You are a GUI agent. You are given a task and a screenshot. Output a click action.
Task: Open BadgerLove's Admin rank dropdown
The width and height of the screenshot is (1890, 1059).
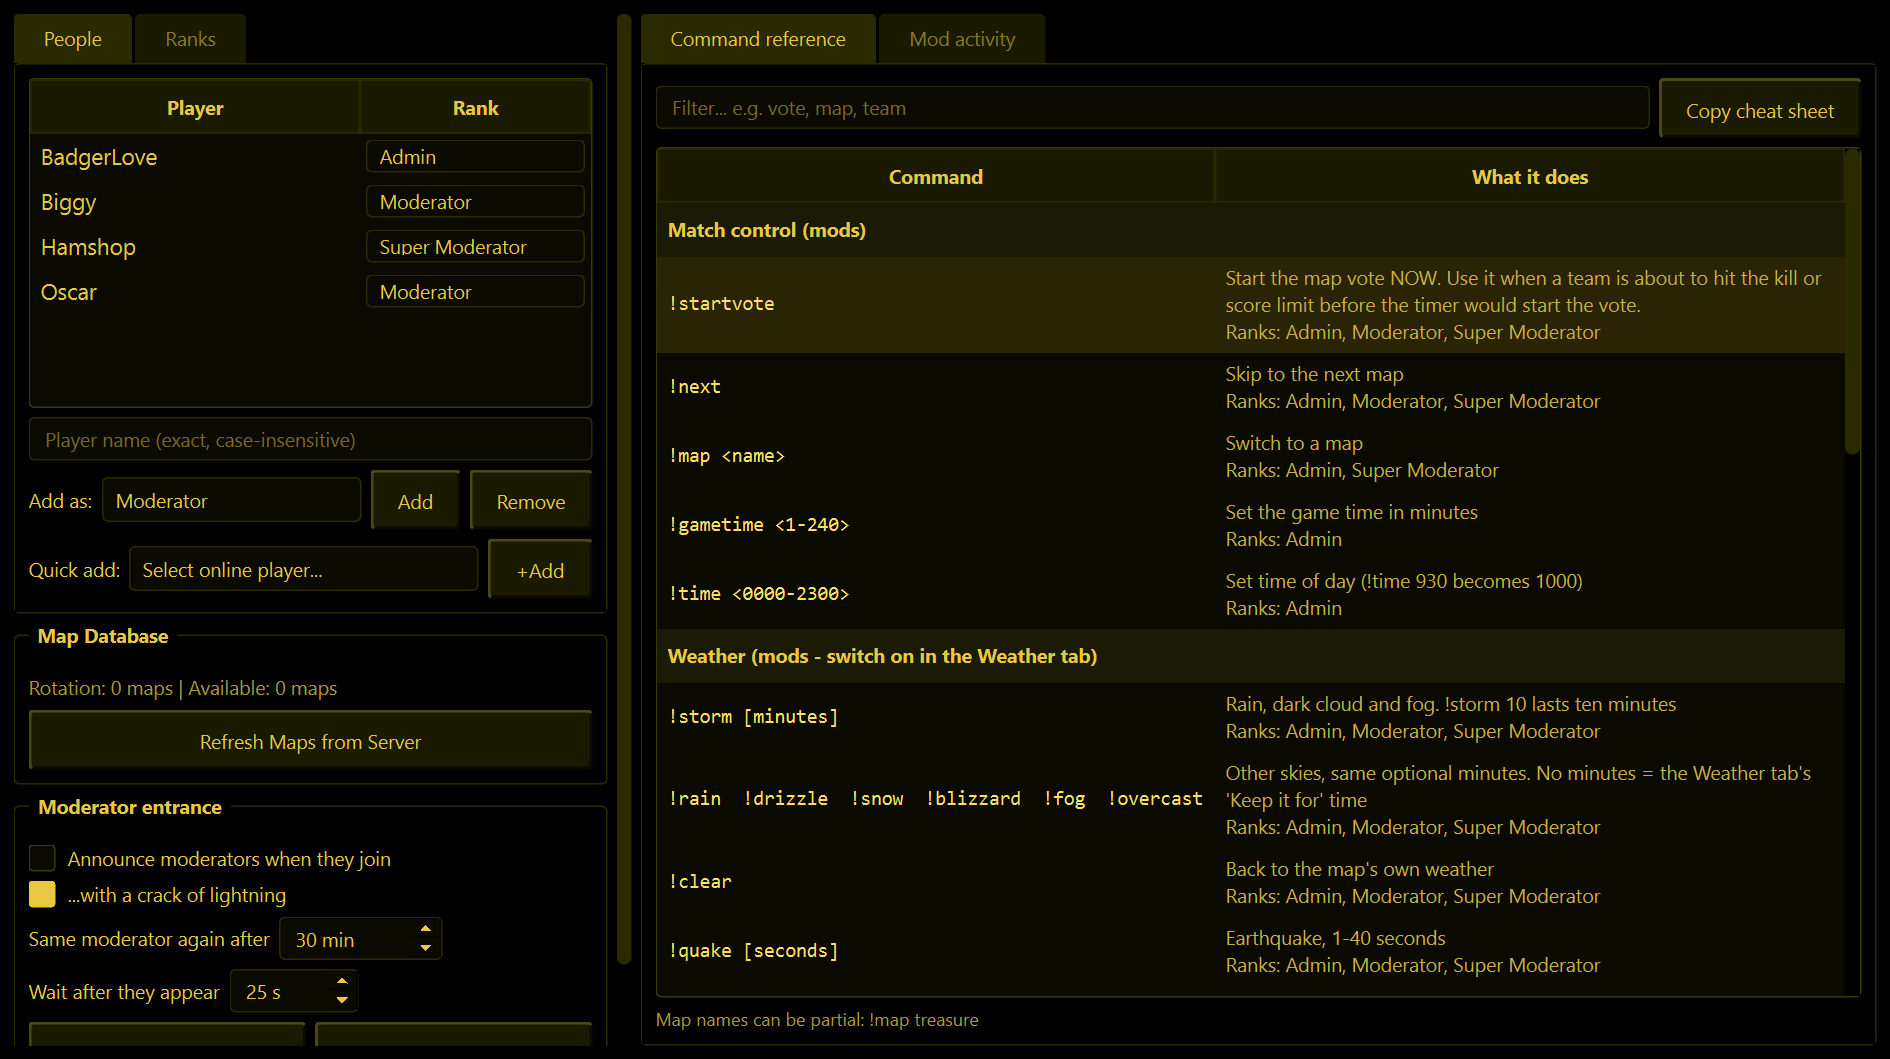pos(475,157)
